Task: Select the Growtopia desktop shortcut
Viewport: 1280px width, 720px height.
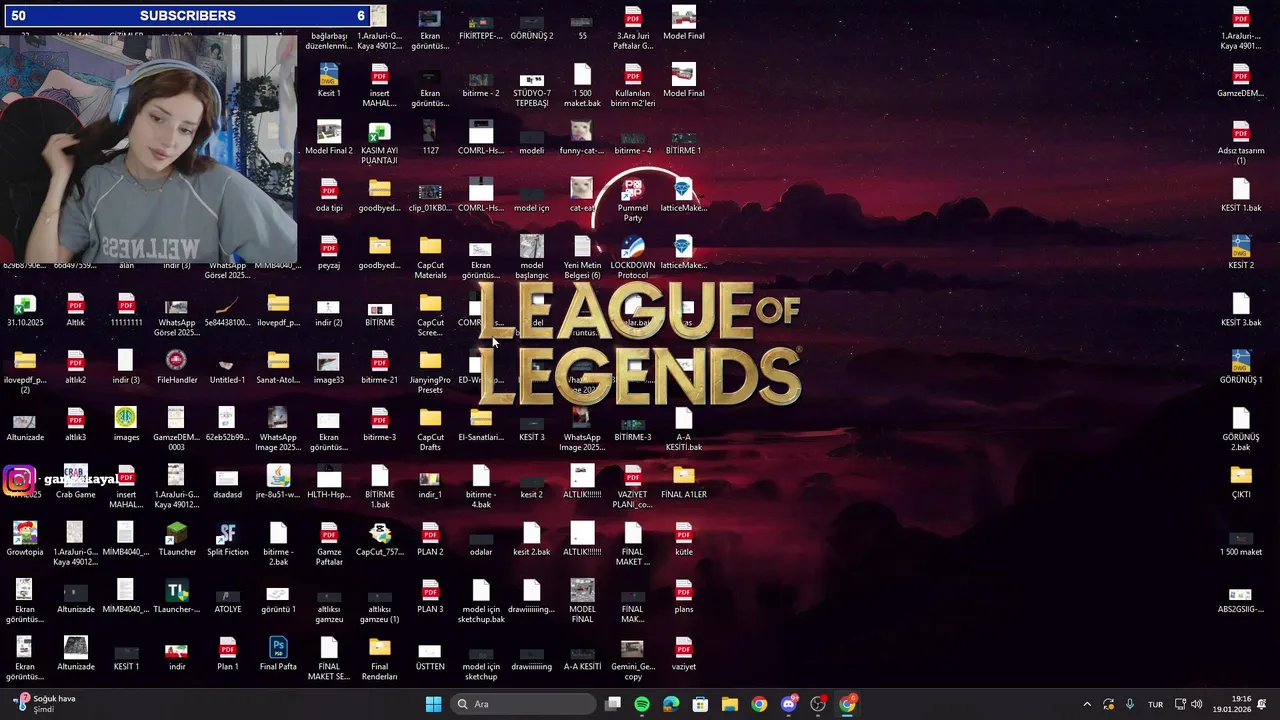Action: [x=24, y=540]
